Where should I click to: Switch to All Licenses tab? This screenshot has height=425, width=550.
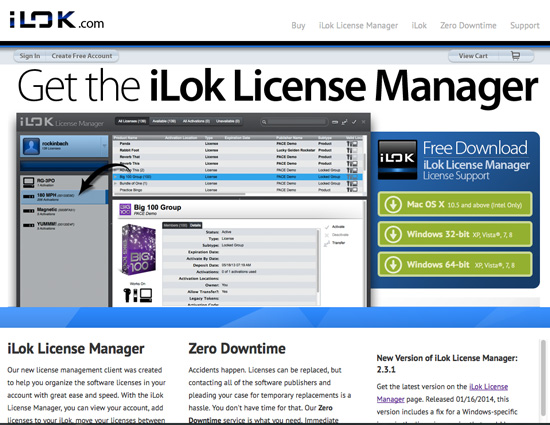click(x=132, y=121)
